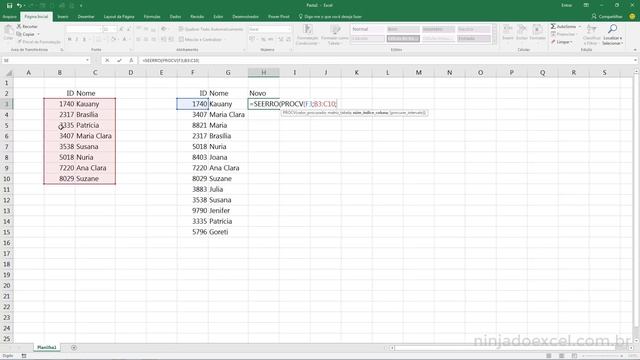Click percent style icon

point(263,39)
